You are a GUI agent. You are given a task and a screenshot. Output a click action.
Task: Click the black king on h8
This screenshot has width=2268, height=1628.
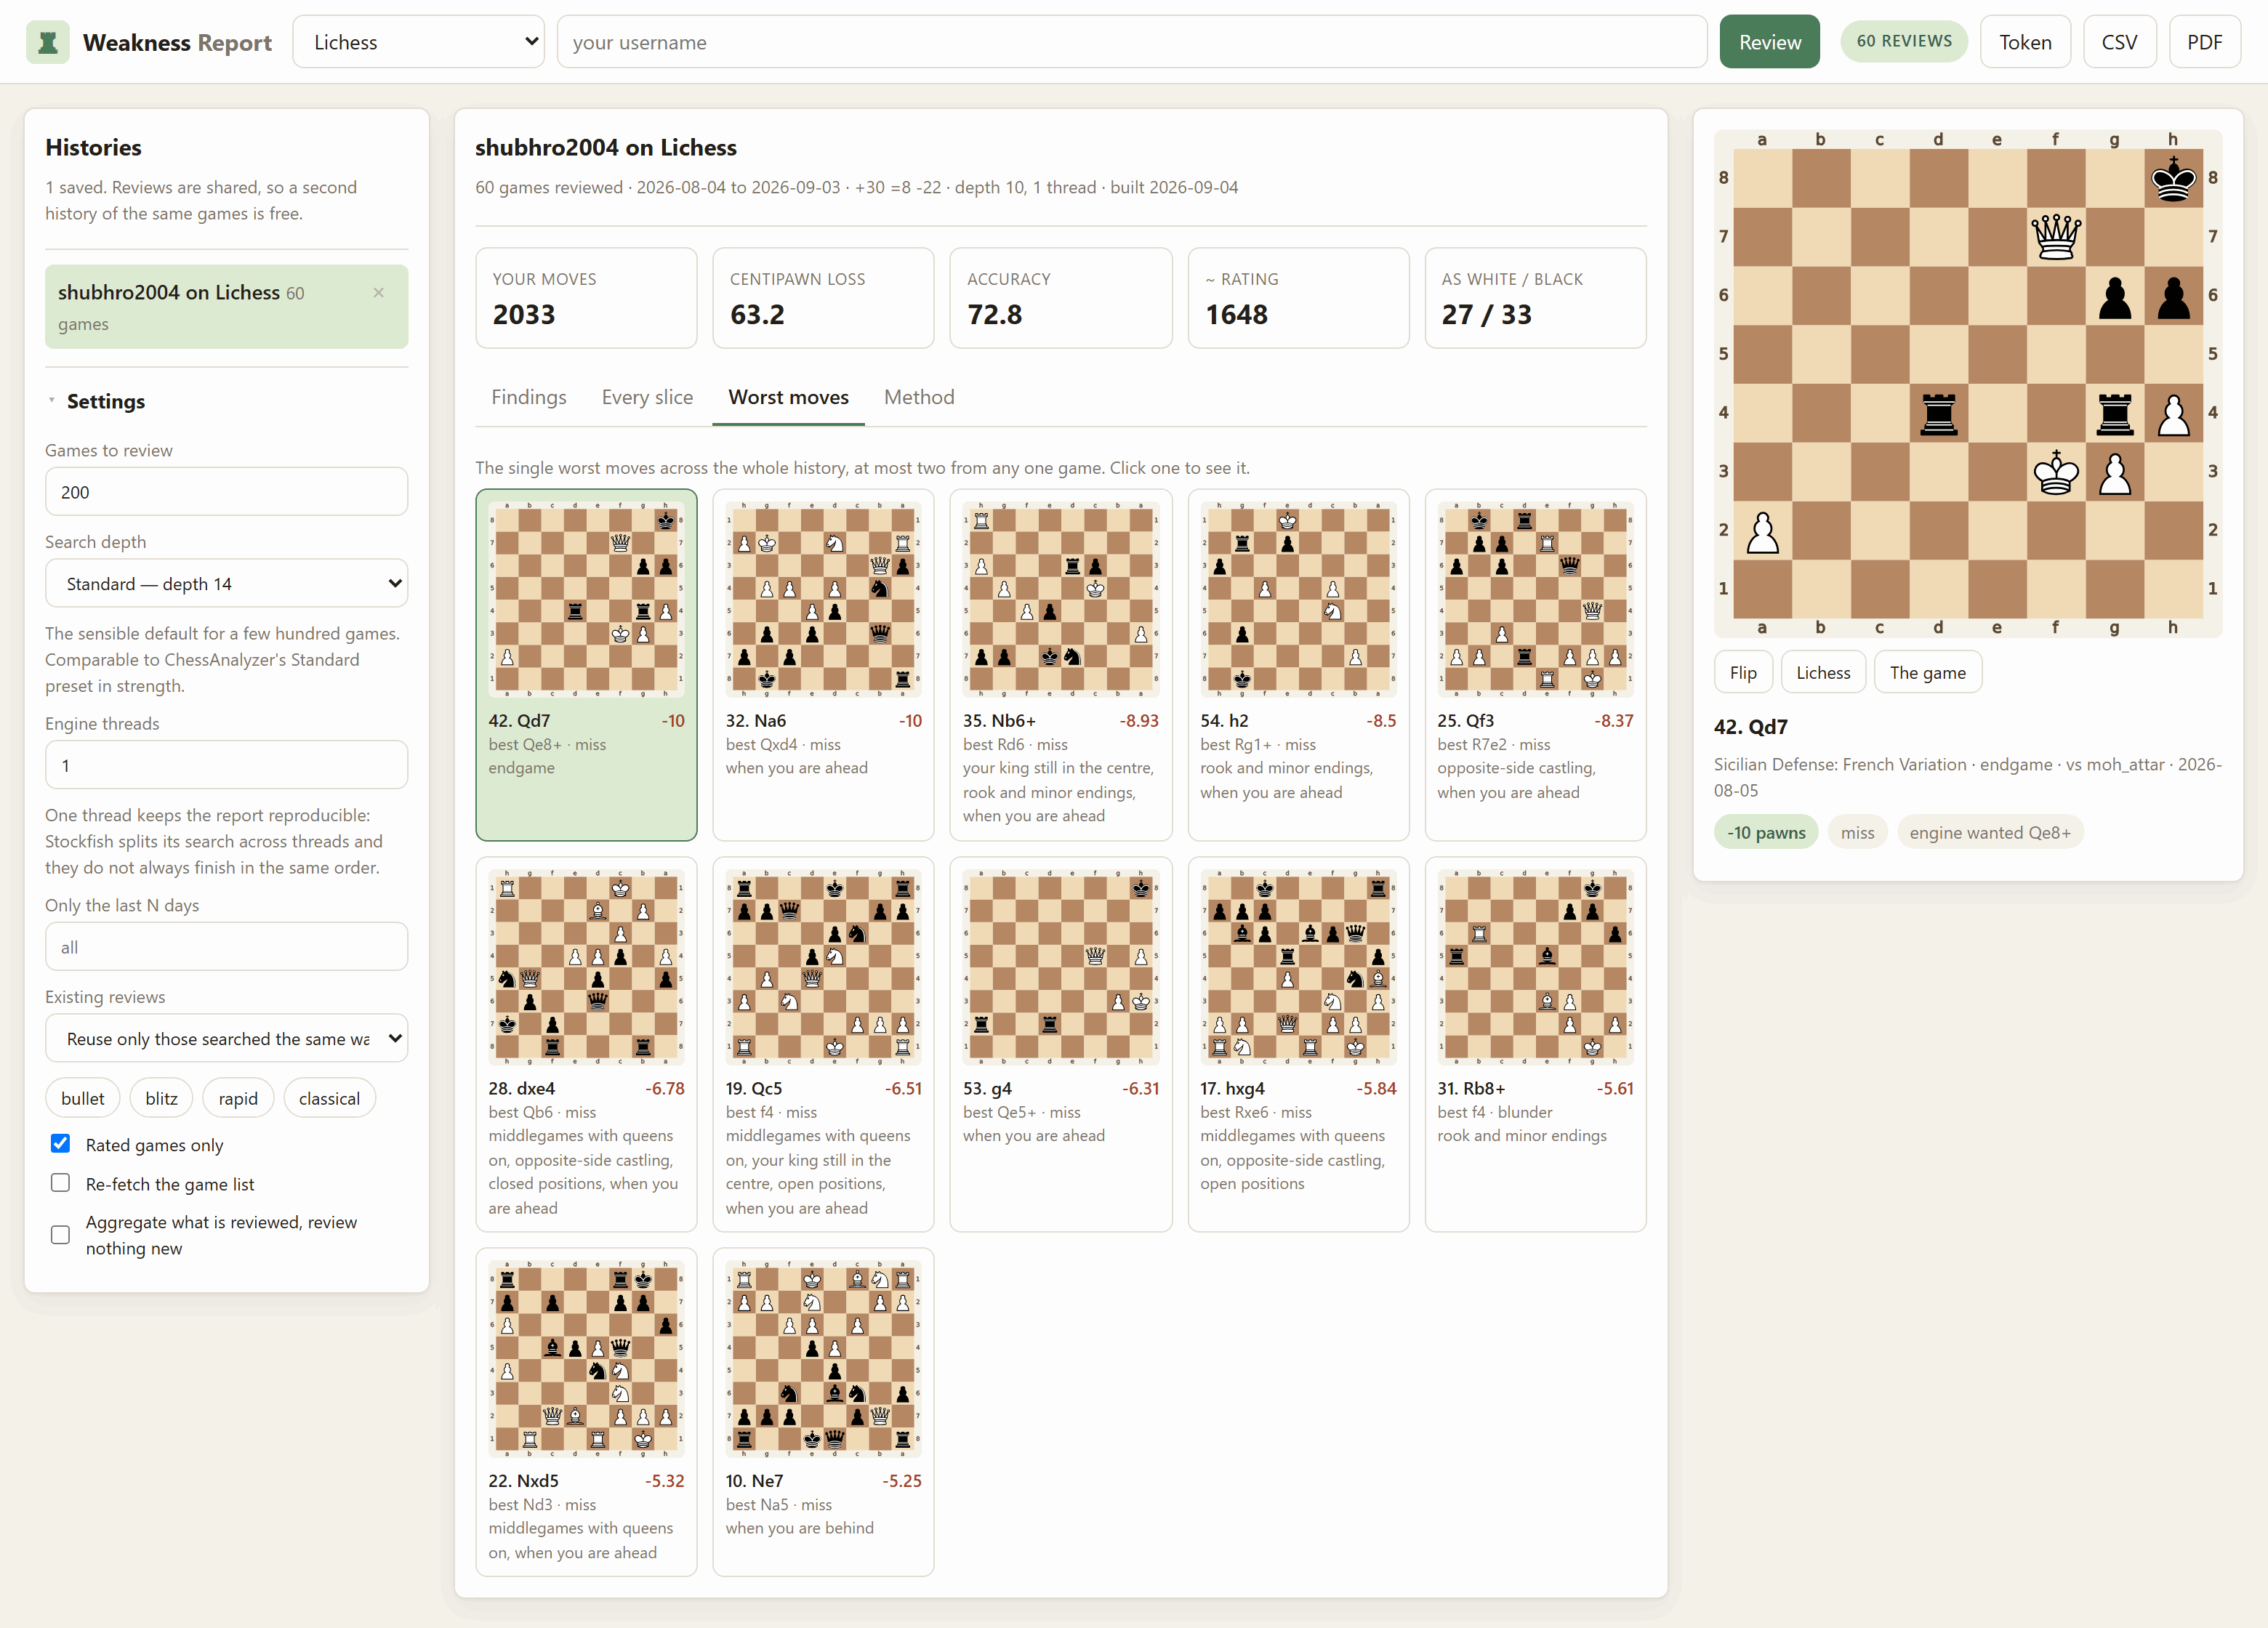click(2173, 178)
